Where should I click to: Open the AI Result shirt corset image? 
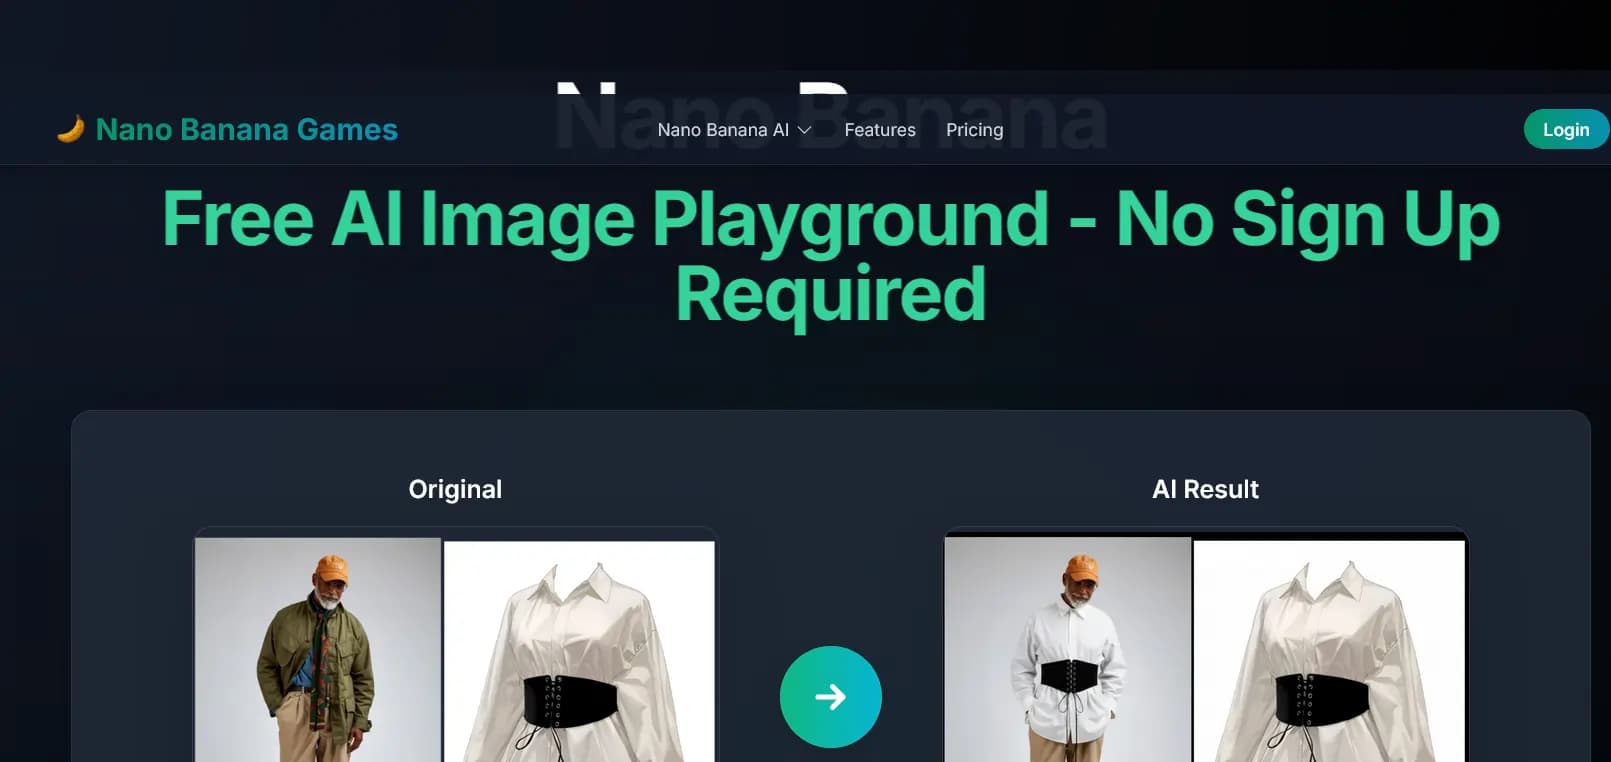tap(1329, 652)
